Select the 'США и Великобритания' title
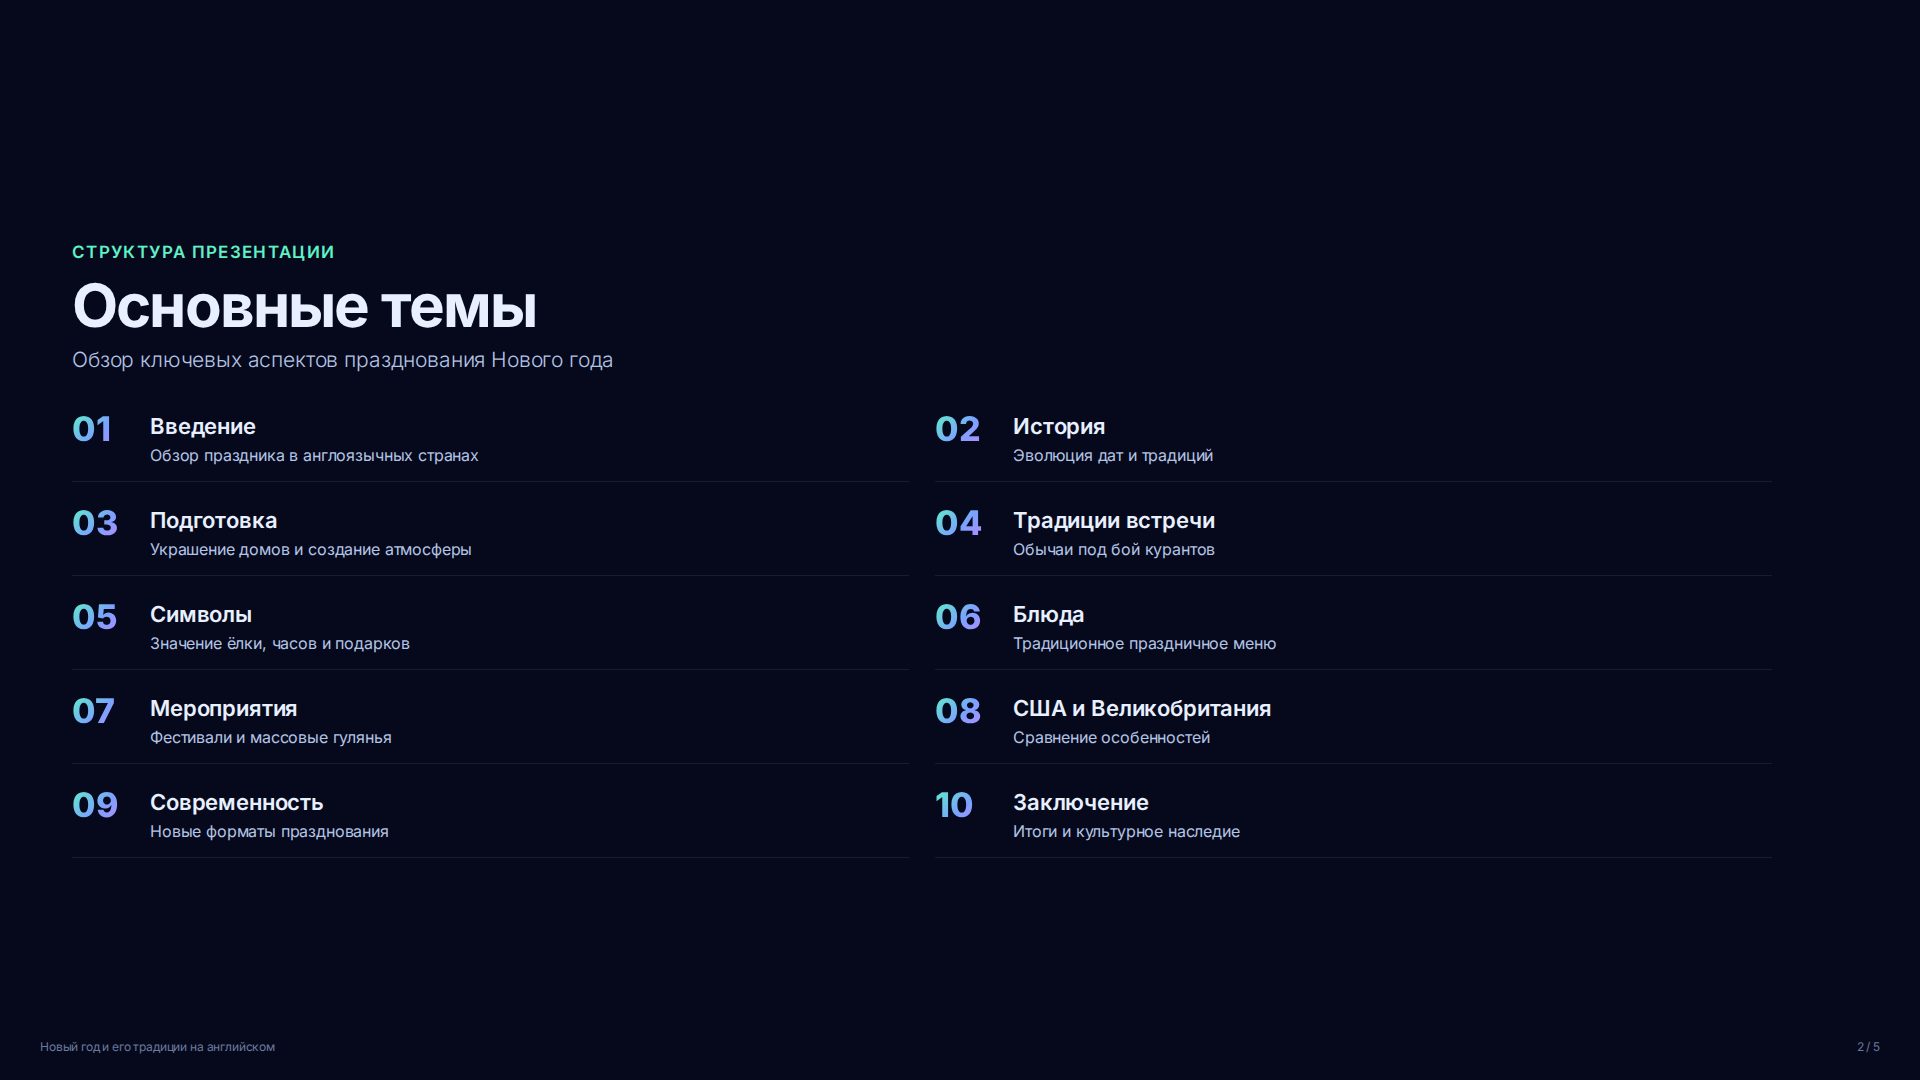 coord(1142,709)
